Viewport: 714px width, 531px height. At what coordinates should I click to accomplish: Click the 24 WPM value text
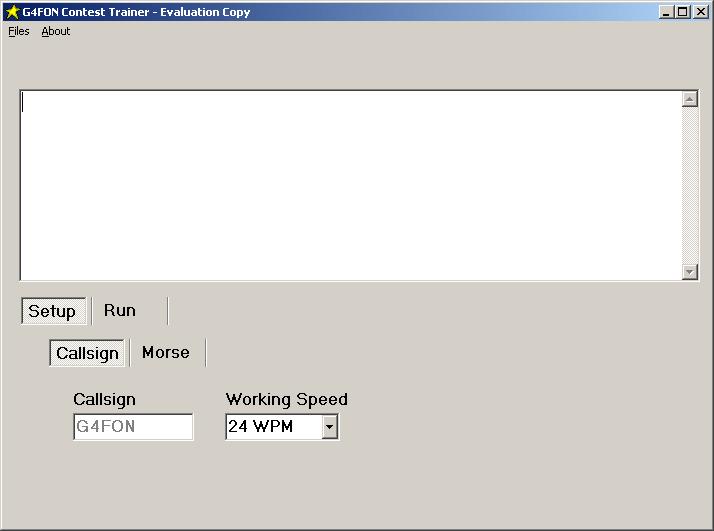[260, 427]
